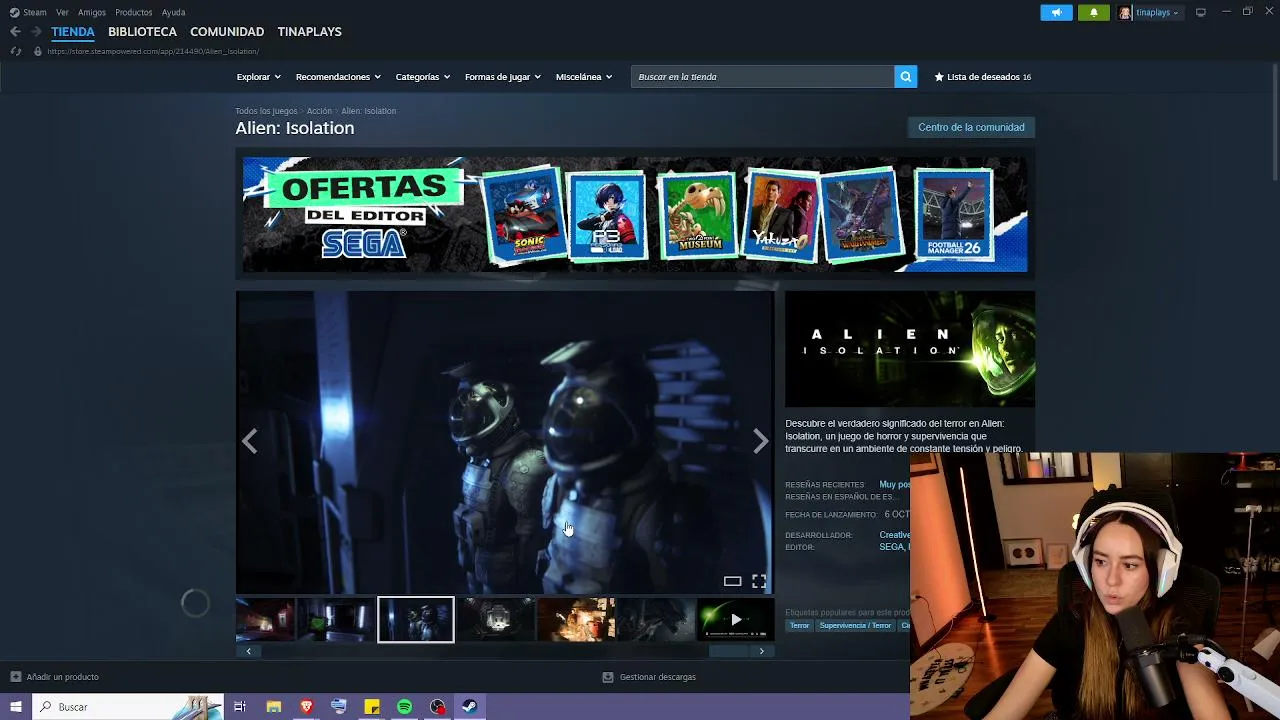Screen dimensions: 1280x720
Task: Go back with the navigation arrow
Action: (15, 32)
